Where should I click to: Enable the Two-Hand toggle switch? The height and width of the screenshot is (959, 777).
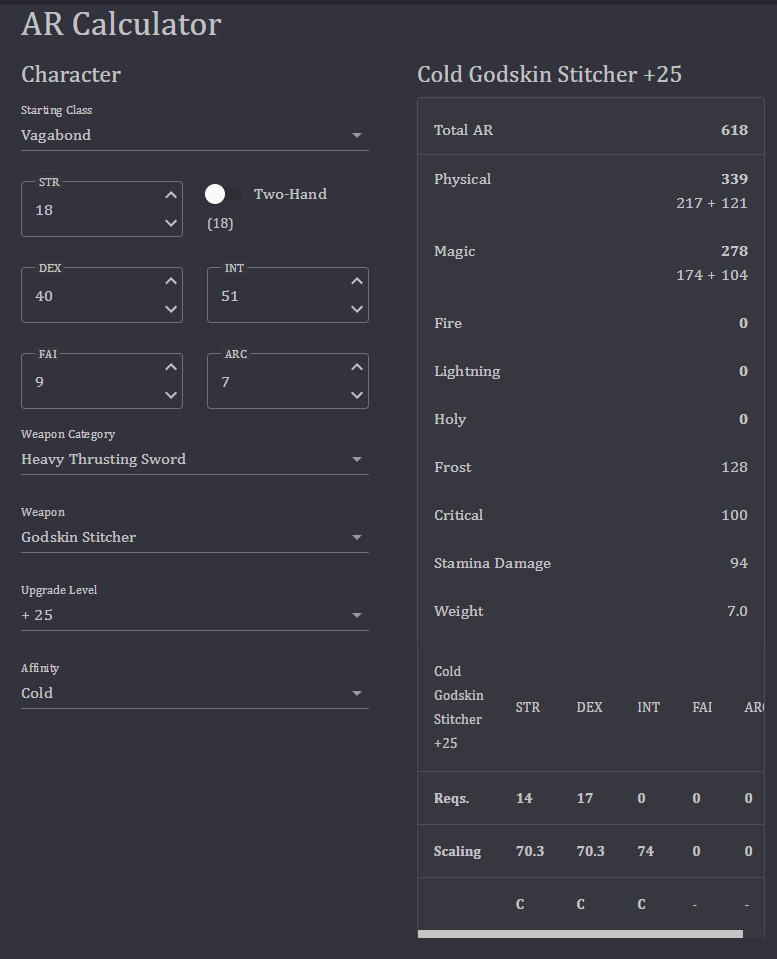[x=223, y=194]
